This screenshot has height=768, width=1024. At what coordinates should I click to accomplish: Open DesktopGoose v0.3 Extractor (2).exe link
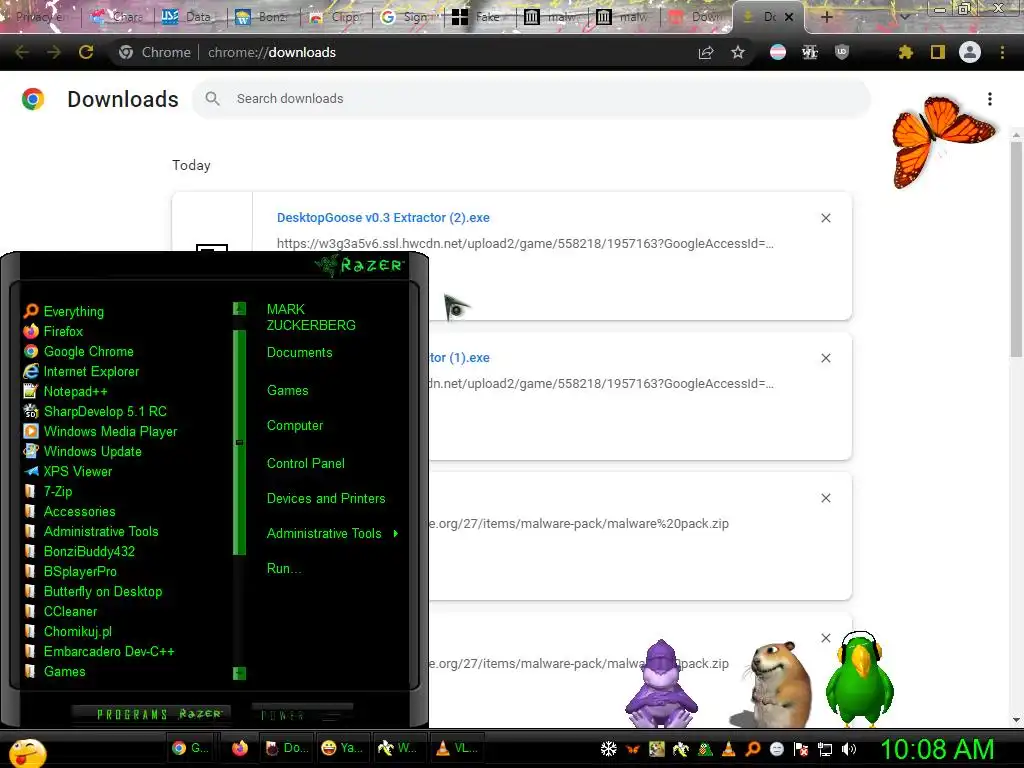click(x=383, y=217)
